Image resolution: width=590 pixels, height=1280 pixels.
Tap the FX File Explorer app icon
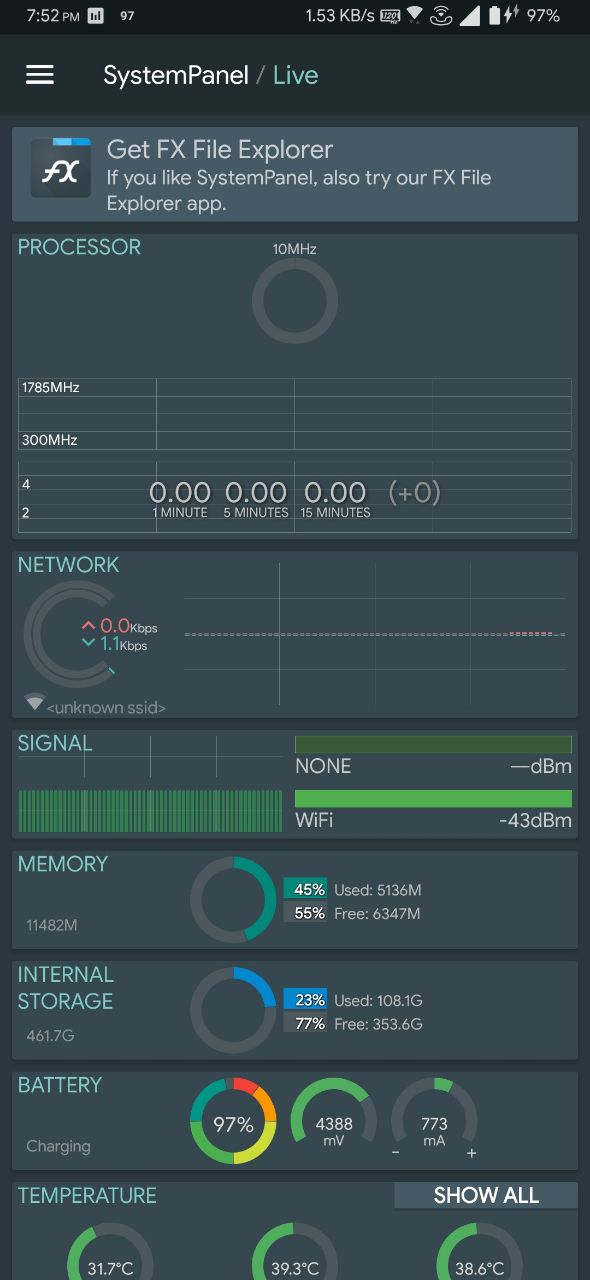point(61,167)
